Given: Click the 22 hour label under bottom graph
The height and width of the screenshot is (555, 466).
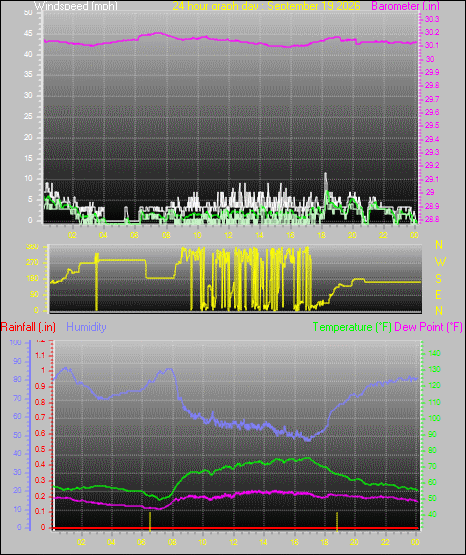Looking at the screenshot, I should coord(385,542).
